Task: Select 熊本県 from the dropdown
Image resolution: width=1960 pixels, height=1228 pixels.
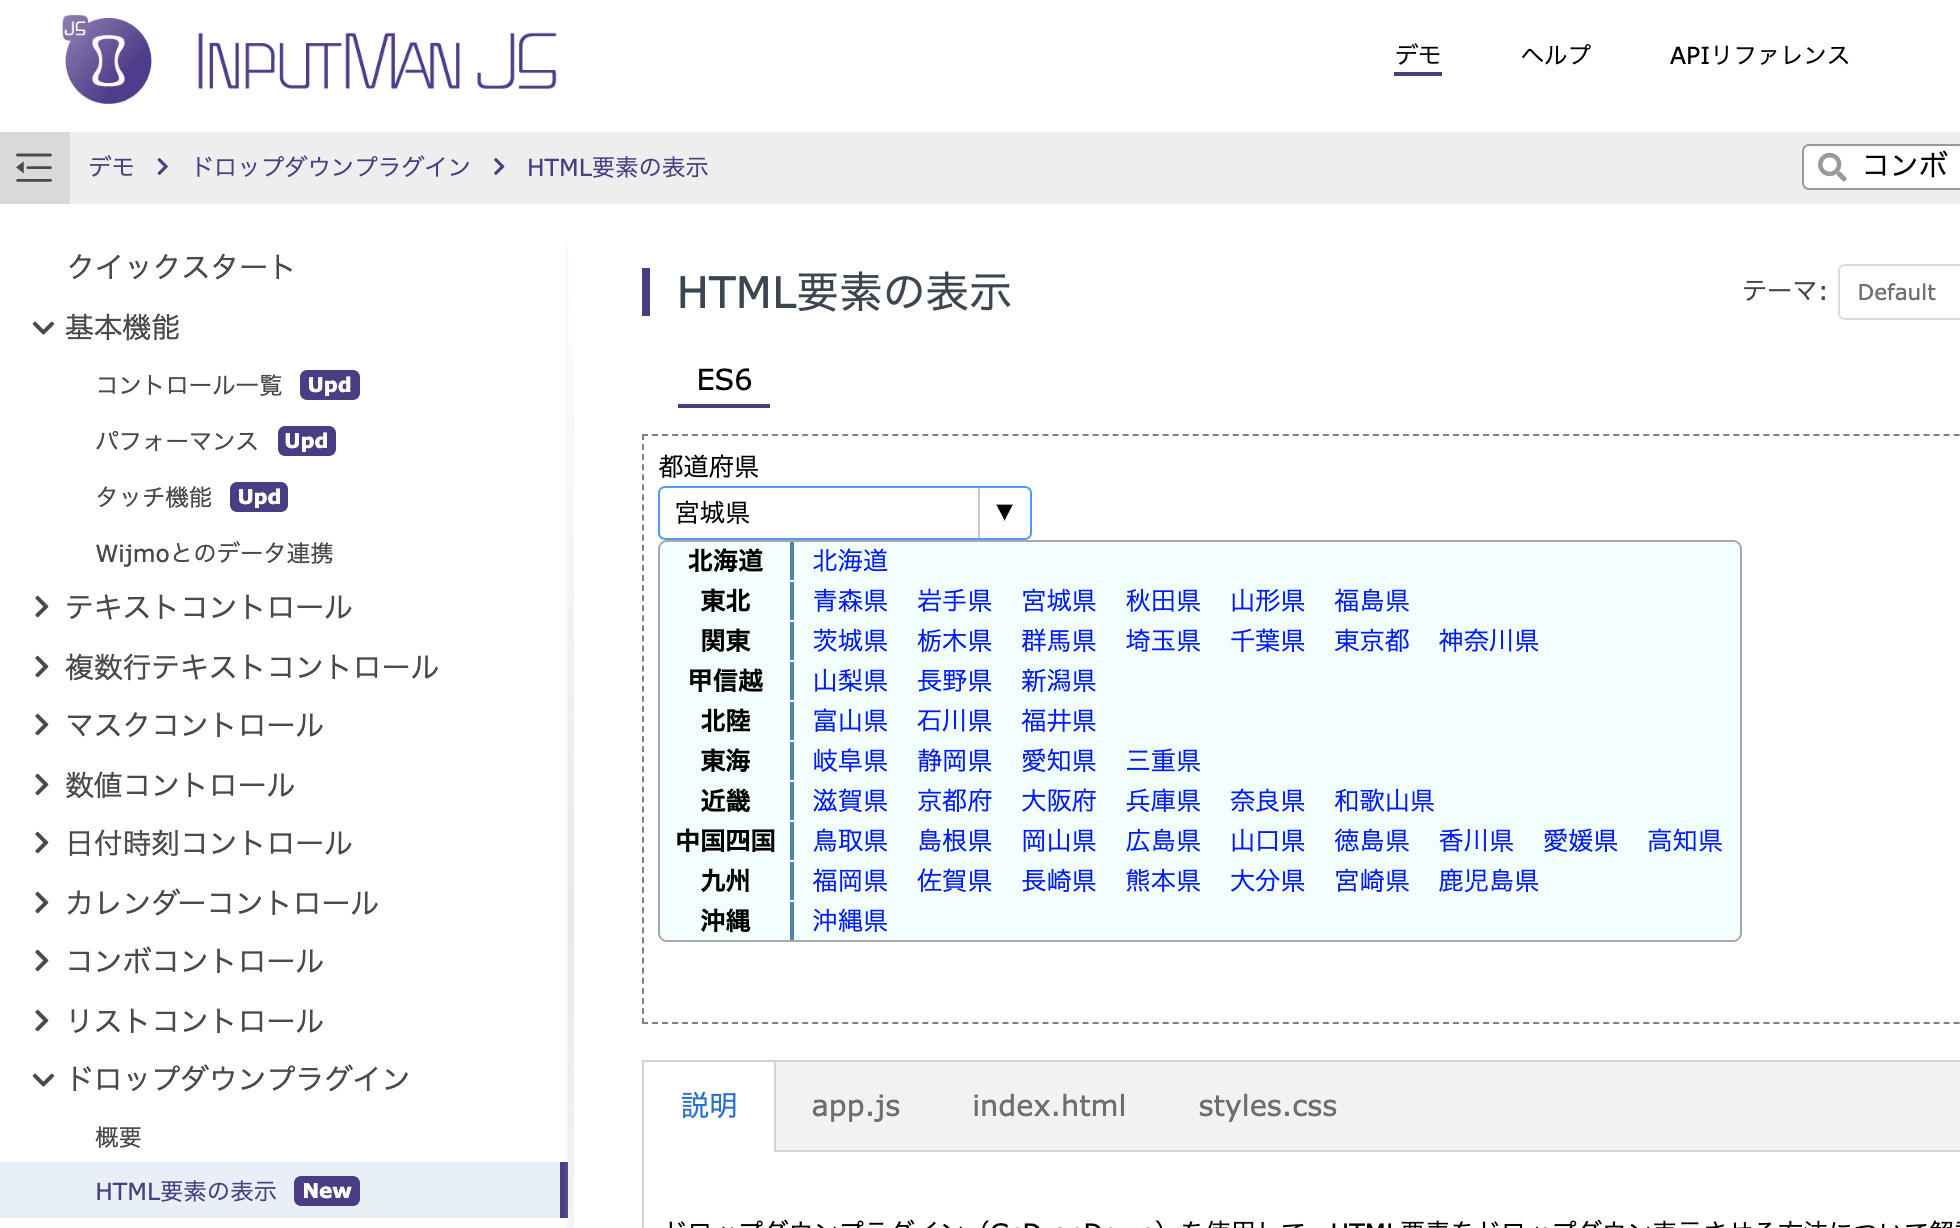Action: click(x=1163, y=881)
